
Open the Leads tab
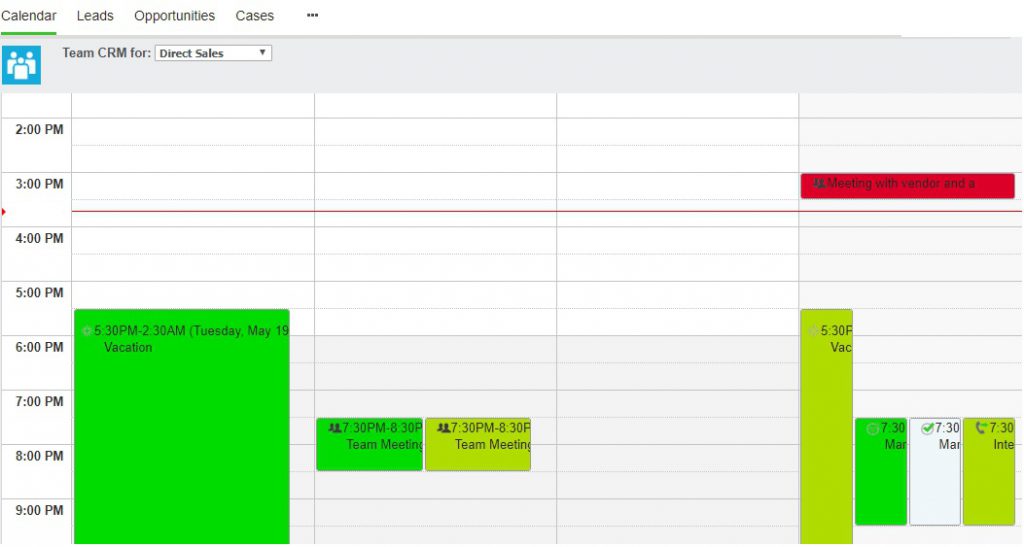click(x=95, y=16)
